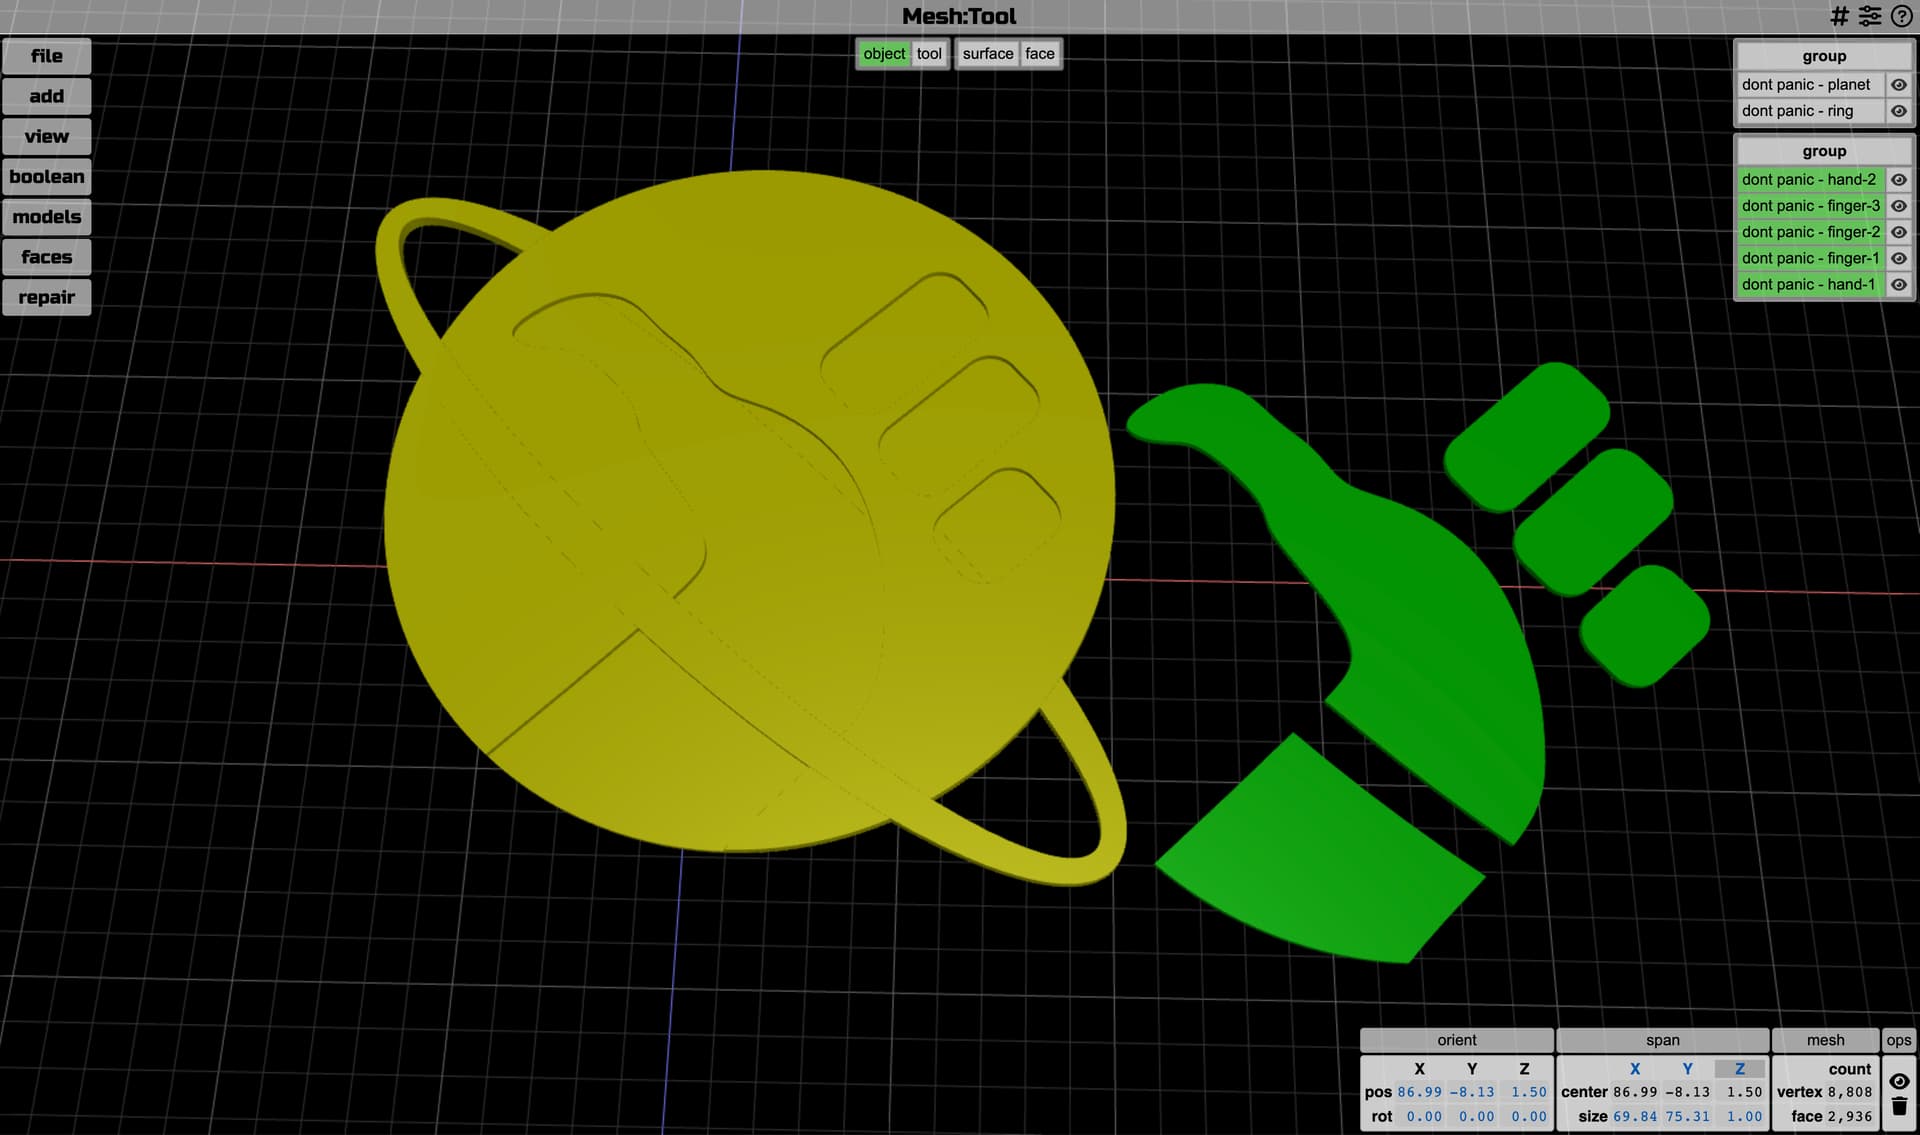This screenshot has height=1135, width=1920.
Task: Click the span Y axis label
Action: pyautogui.click(x=1688, y=1069)
